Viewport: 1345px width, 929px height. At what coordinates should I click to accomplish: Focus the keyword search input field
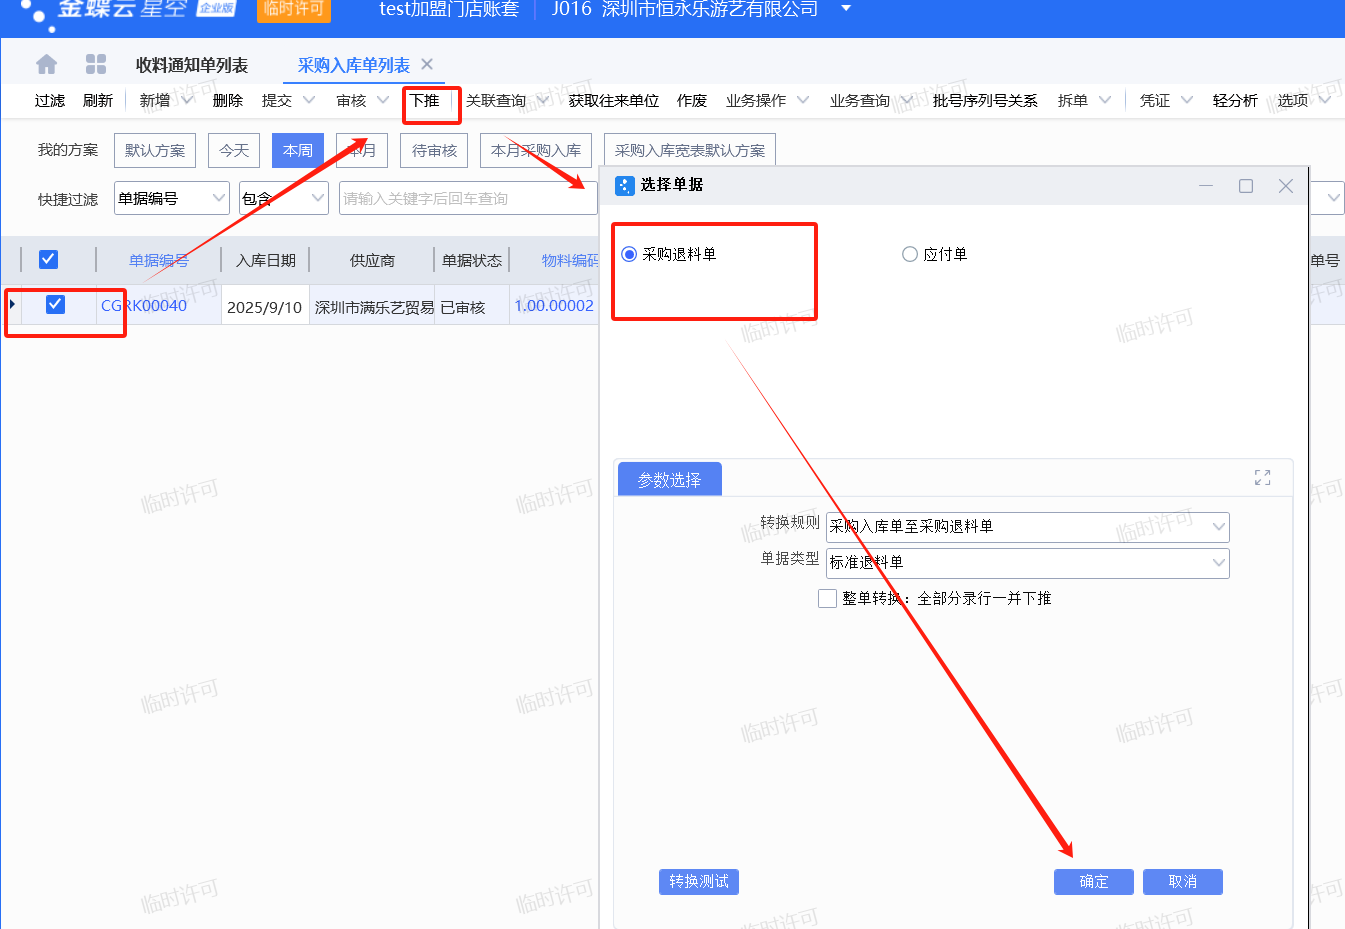tap(466, 198)
